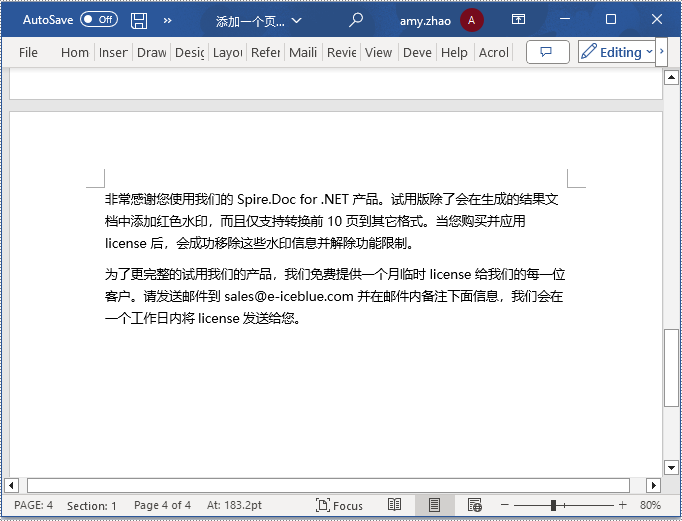Switch to Print Layout view icon

point(434,505)
